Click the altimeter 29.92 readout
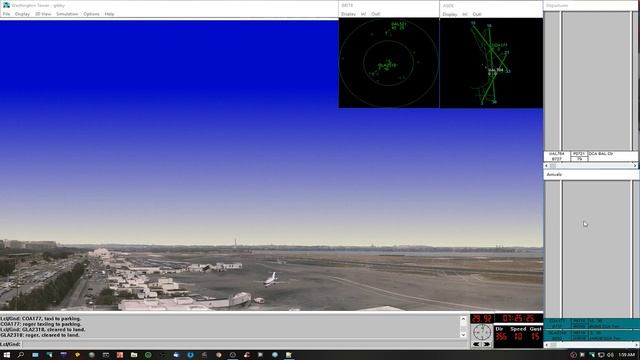This screenshot has width=640, height=360. [482, 318]
